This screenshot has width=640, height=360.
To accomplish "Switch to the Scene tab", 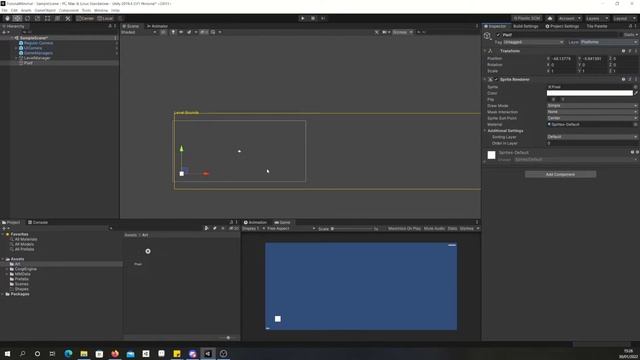I will pyautogui.click(x=131, y=26).
